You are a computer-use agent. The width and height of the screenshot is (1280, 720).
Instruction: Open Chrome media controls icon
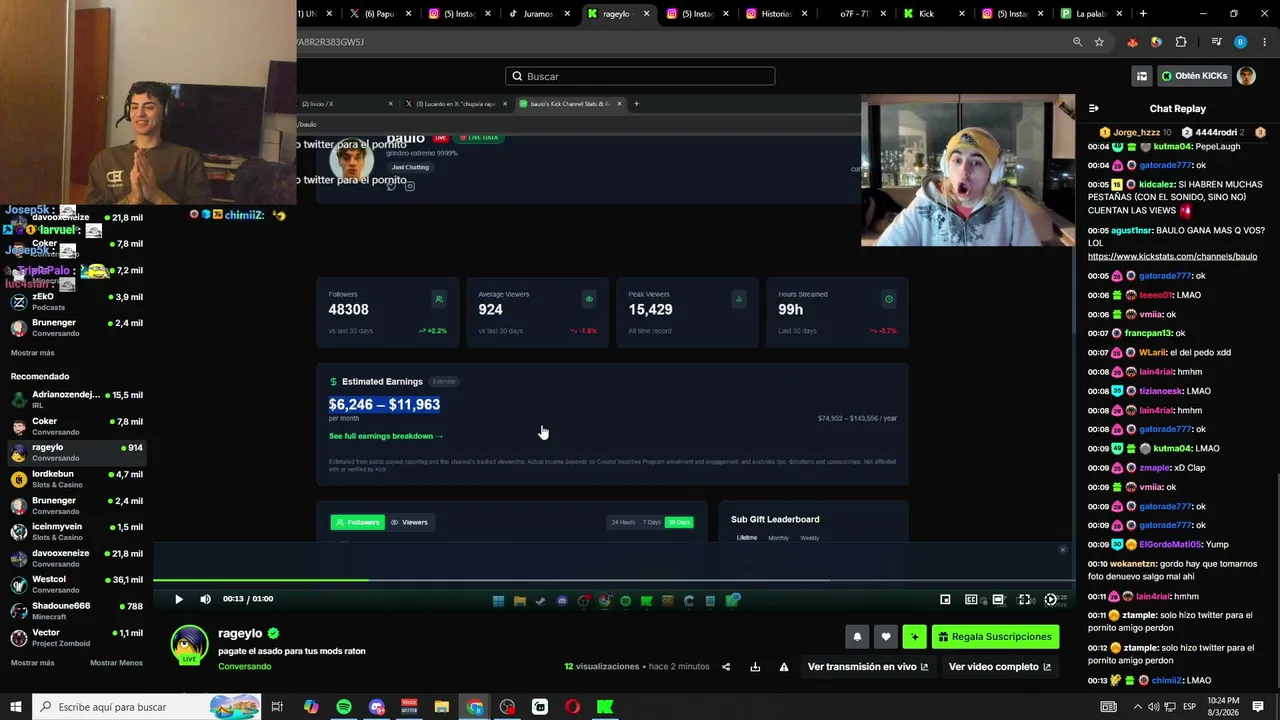(1216, 42)
